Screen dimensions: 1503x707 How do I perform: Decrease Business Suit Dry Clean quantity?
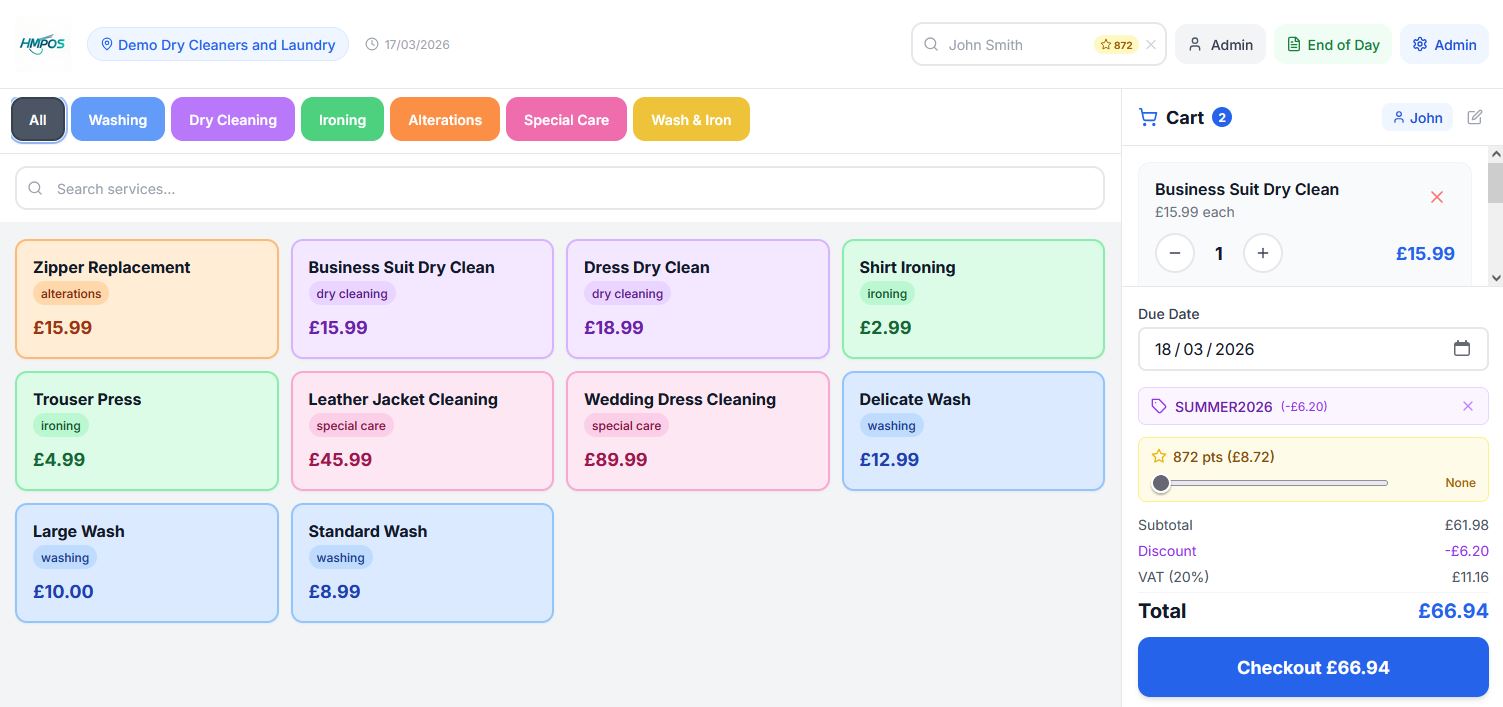point(1175,254)
